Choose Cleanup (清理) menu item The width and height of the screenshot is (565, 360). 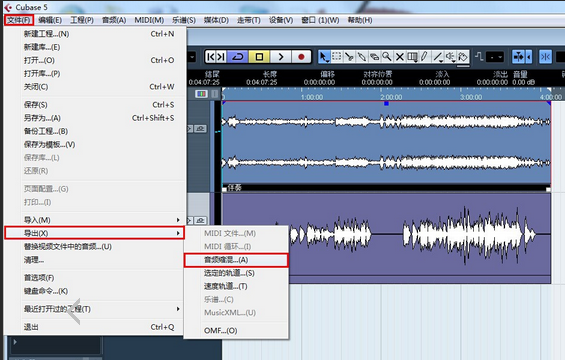[x=95, y=260]
